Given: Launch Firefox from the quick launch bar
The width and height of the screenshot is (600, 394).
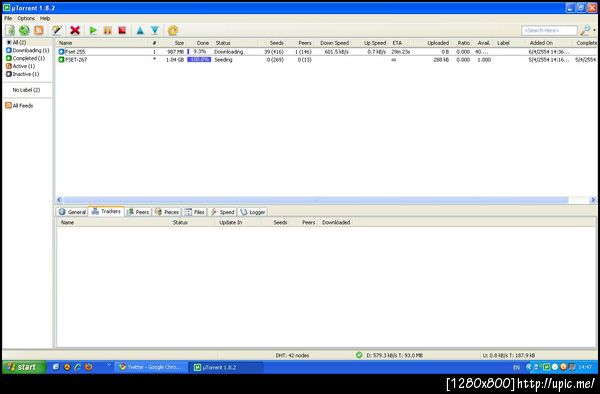Looking at the screenshot, I should point(88,367).
